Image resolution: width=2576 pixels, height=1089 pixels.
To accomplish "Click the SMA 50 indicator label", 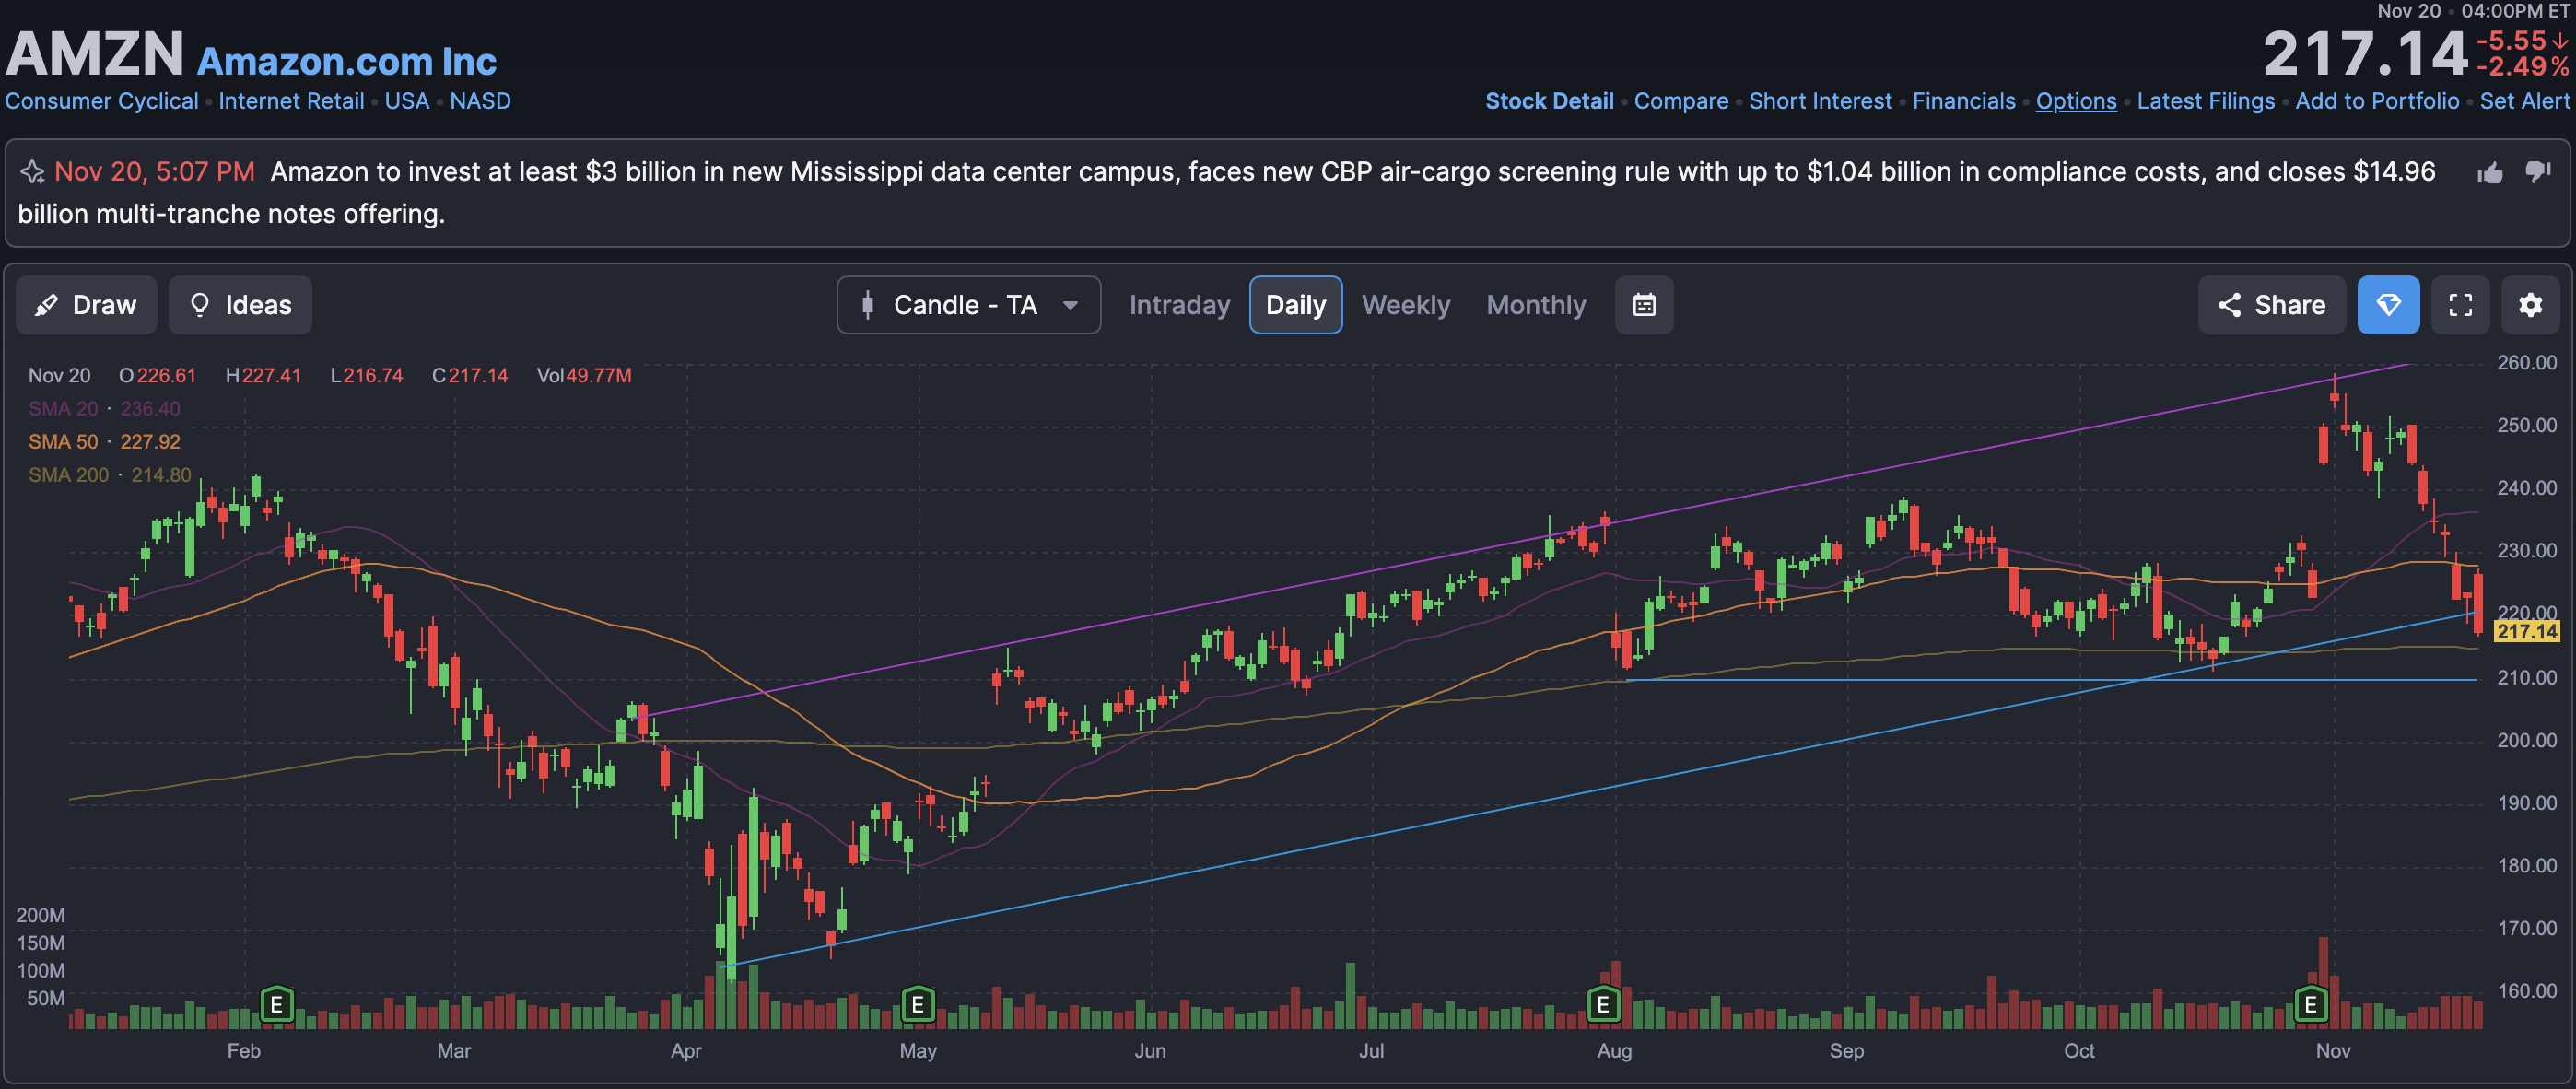I will [63, 442].
